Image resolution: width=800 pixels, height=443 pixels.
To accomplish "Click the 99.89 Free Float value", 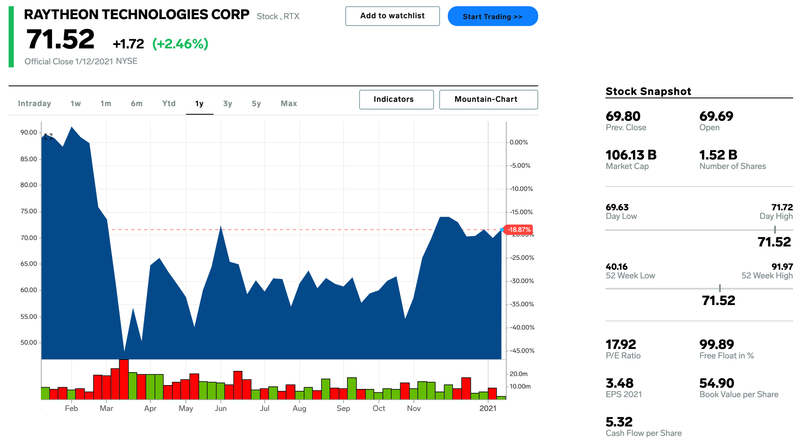I will [x=716, y=344].
